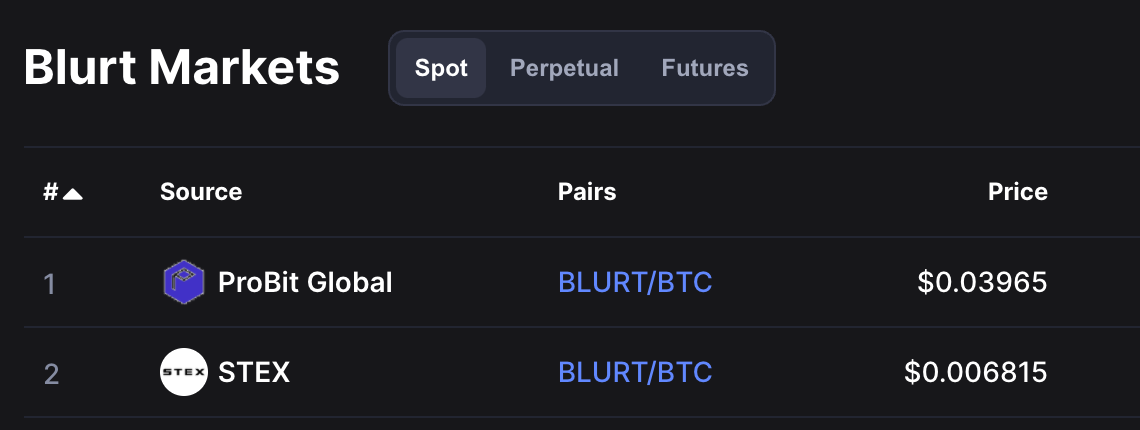Click the ascending sort arrow beside #
The image size is (1140, 430).
point(72,193)
